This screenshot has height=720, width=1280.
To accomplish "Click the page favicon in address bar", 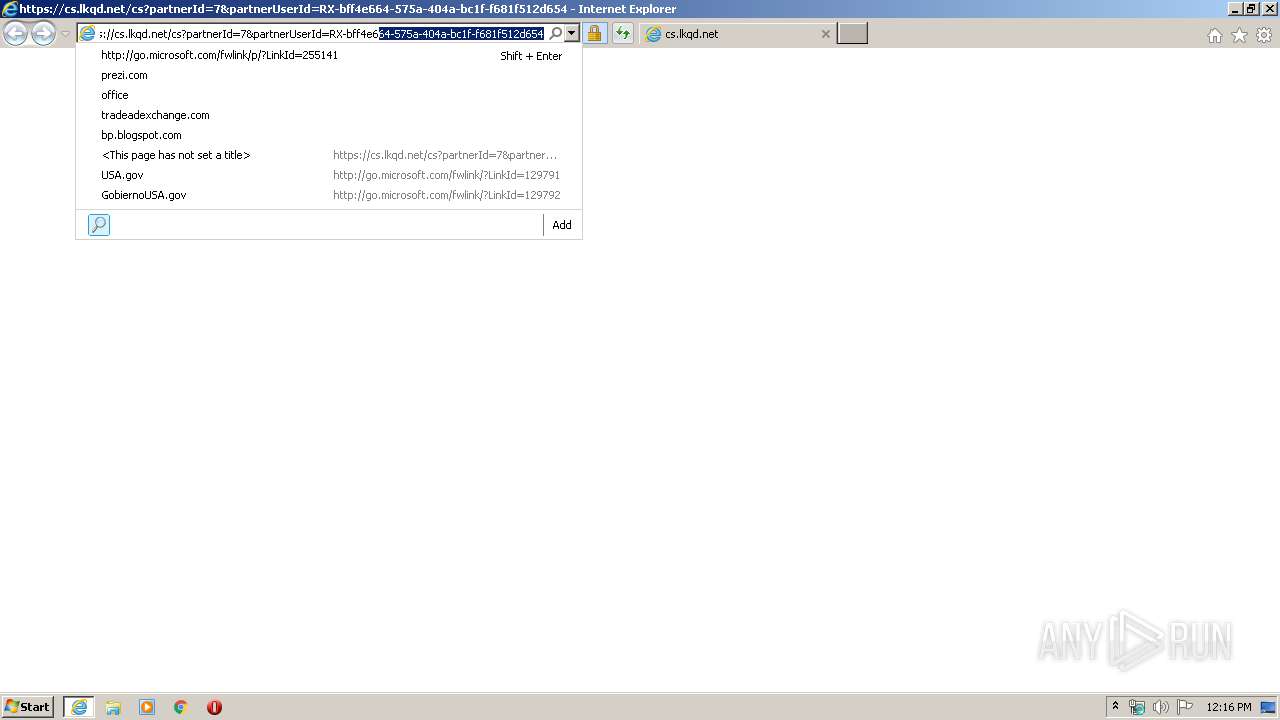I will coord(88,34).
